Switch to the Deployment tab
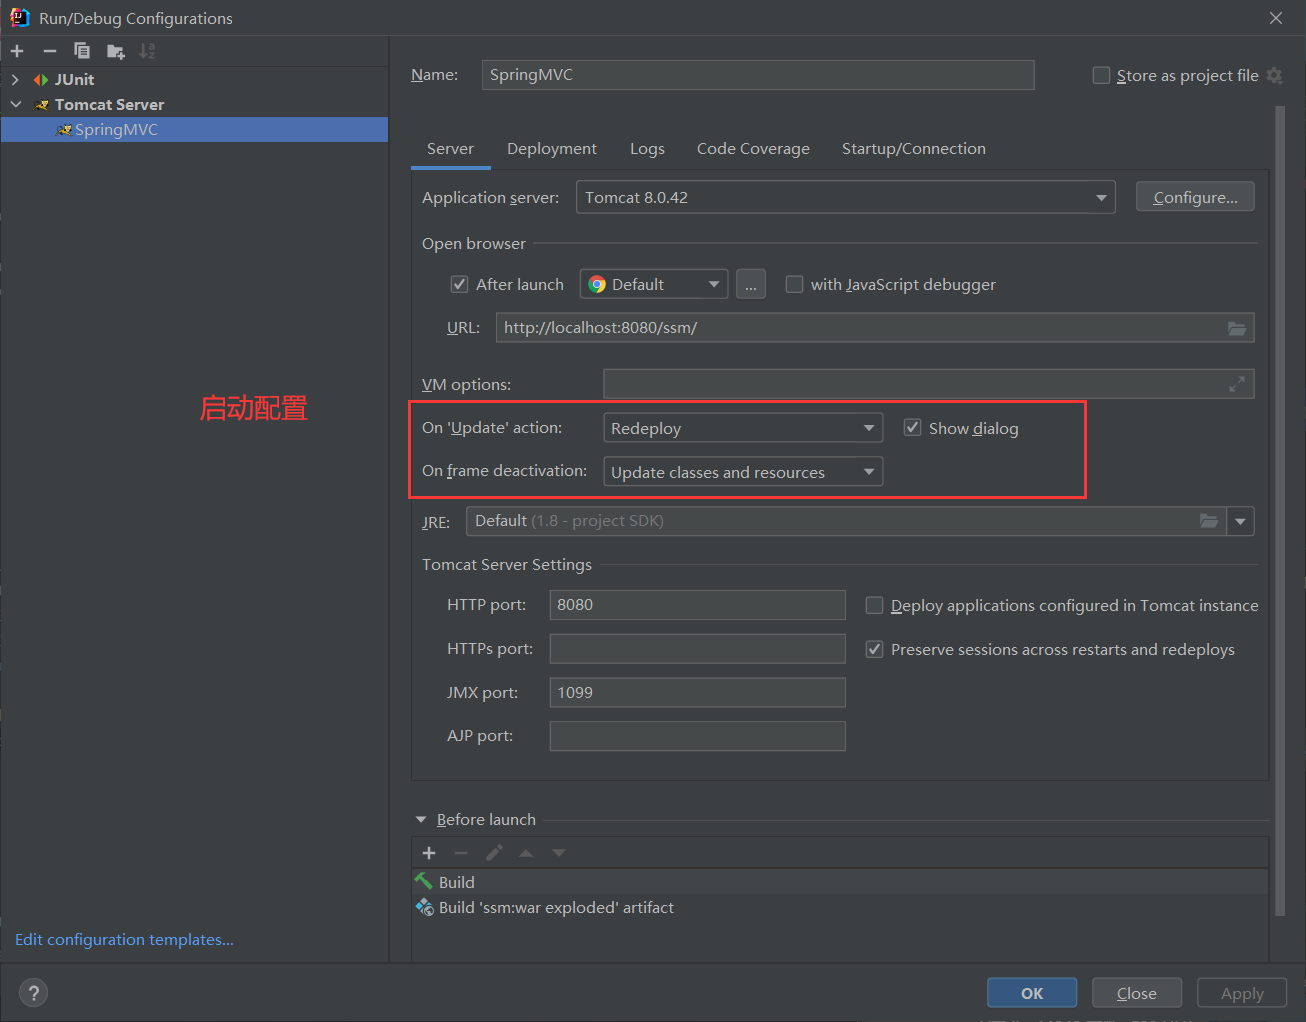The image size is (1306, 1022). tap(552, 149)
